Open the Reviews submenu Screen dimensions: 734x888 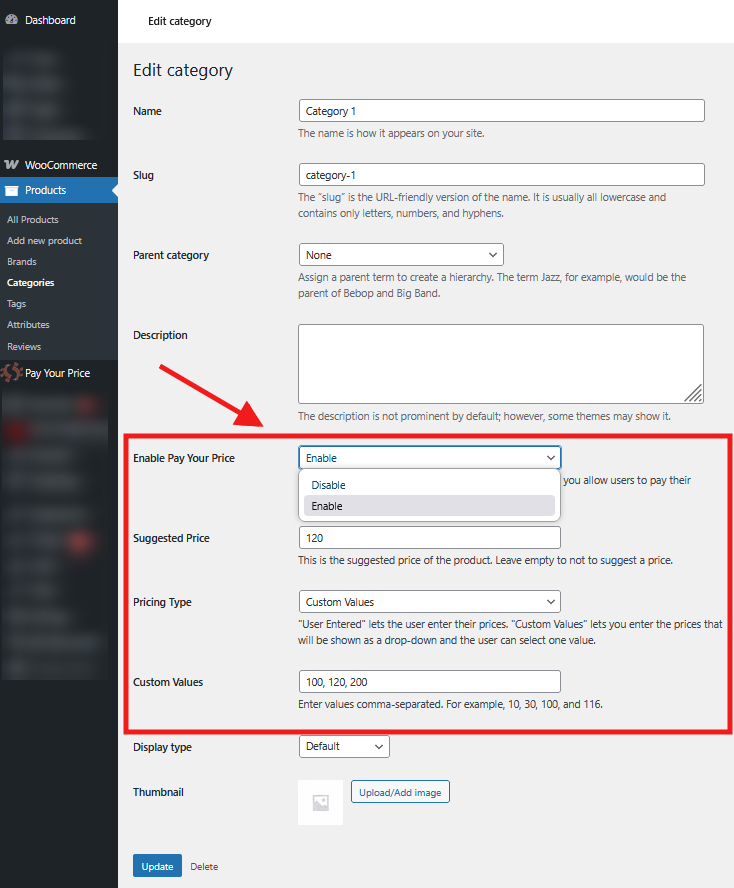tap(24, 346)
